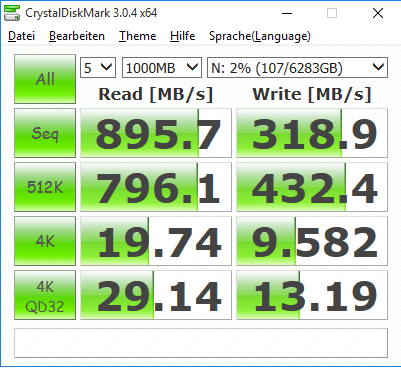Expand the test size dropdown showing 1000MB
The image size is (401, 369).
pyautogui.click(x=162, y=68)
